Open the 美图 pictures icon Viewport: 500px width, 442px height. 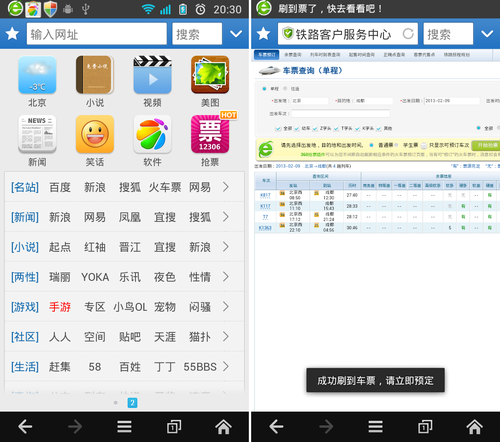pos(210,75)
